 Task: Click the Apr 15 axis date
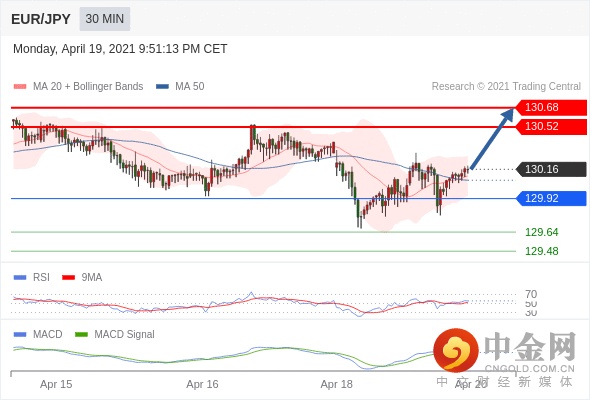56,384
